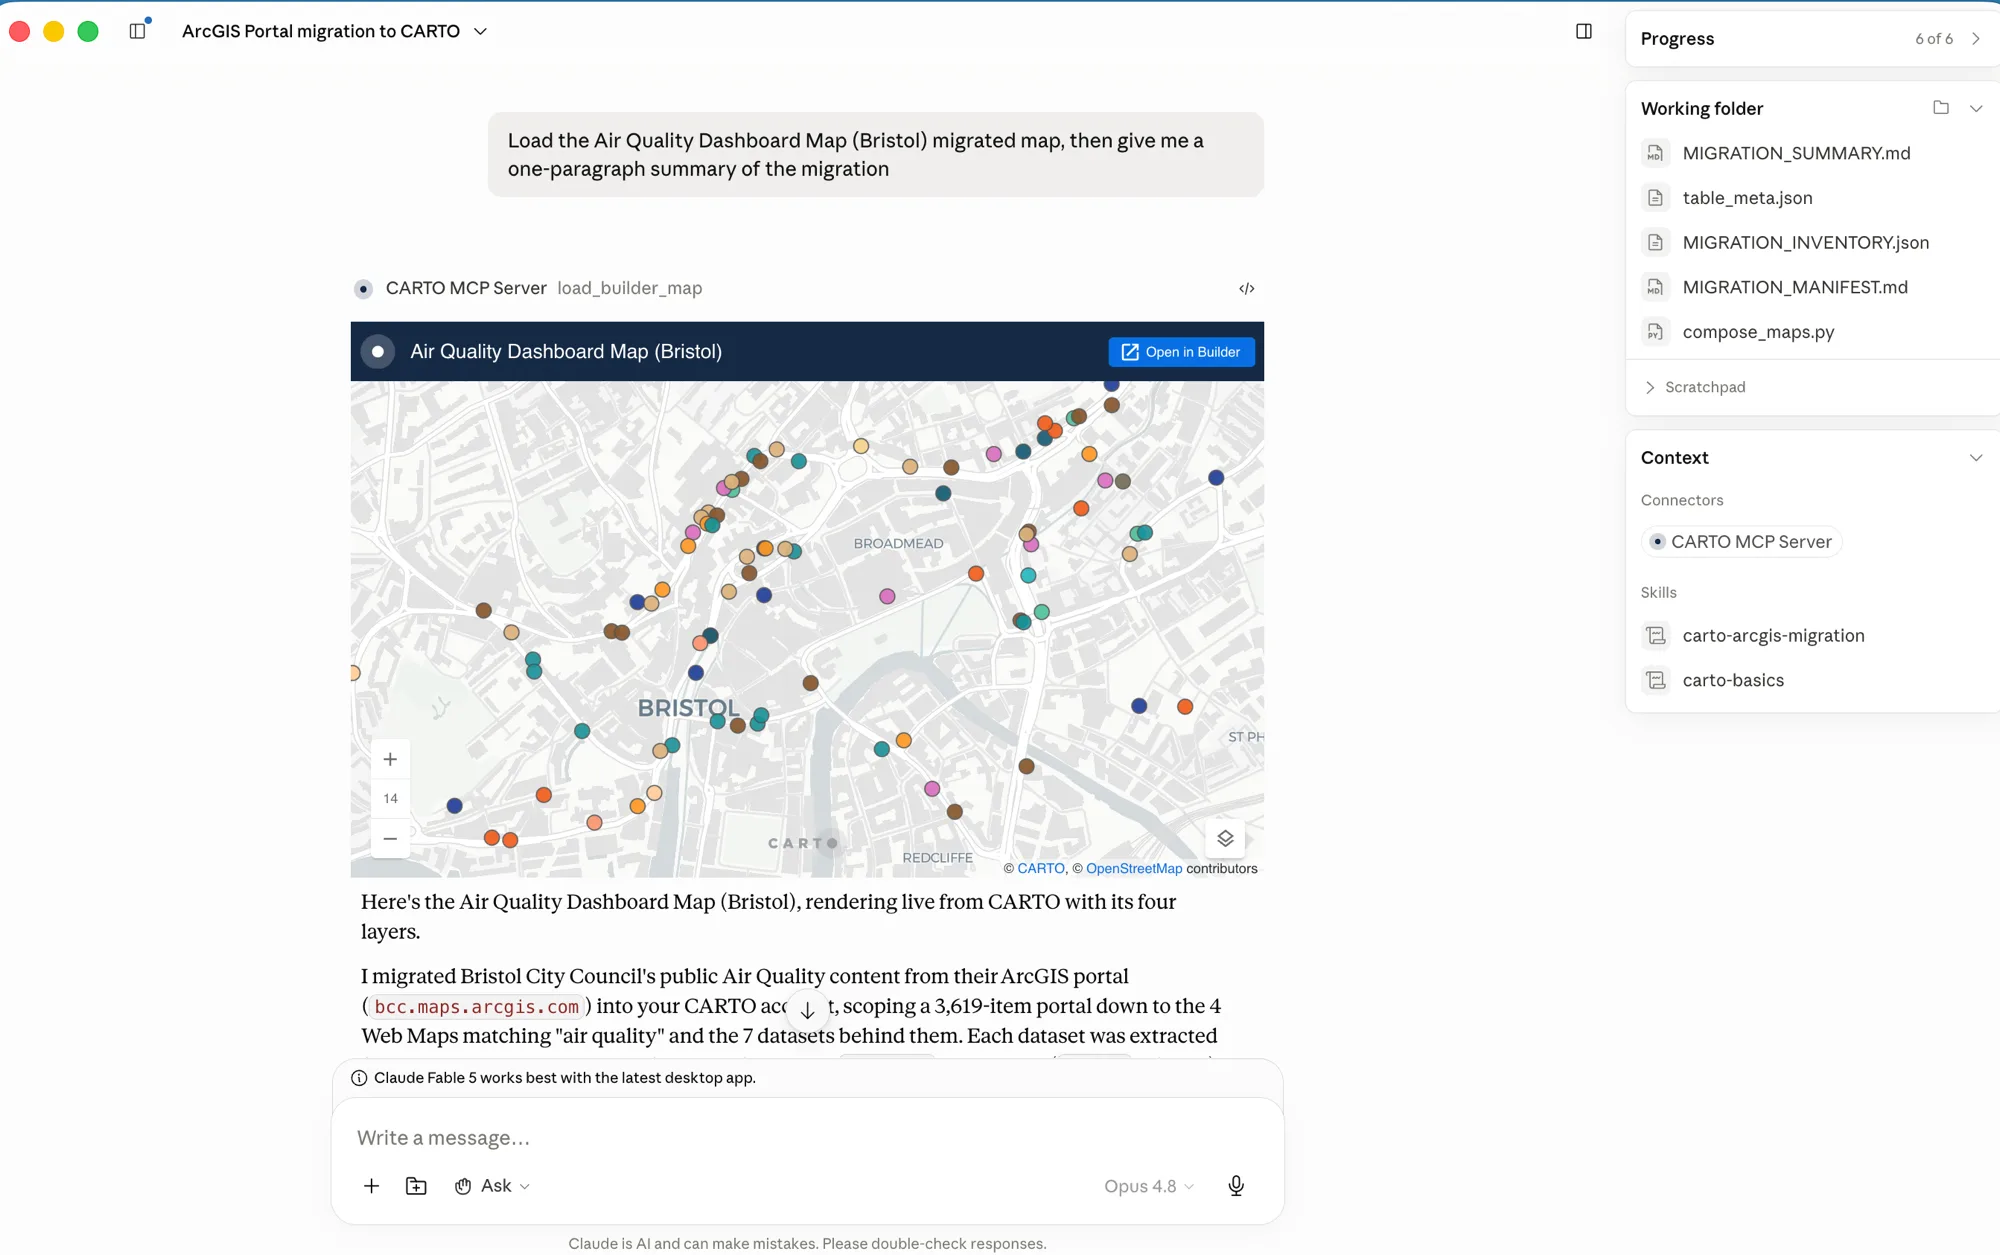2000x1255 pixels.
Task: Open the carto-basics skill
Action: (x=1733, y=680)
